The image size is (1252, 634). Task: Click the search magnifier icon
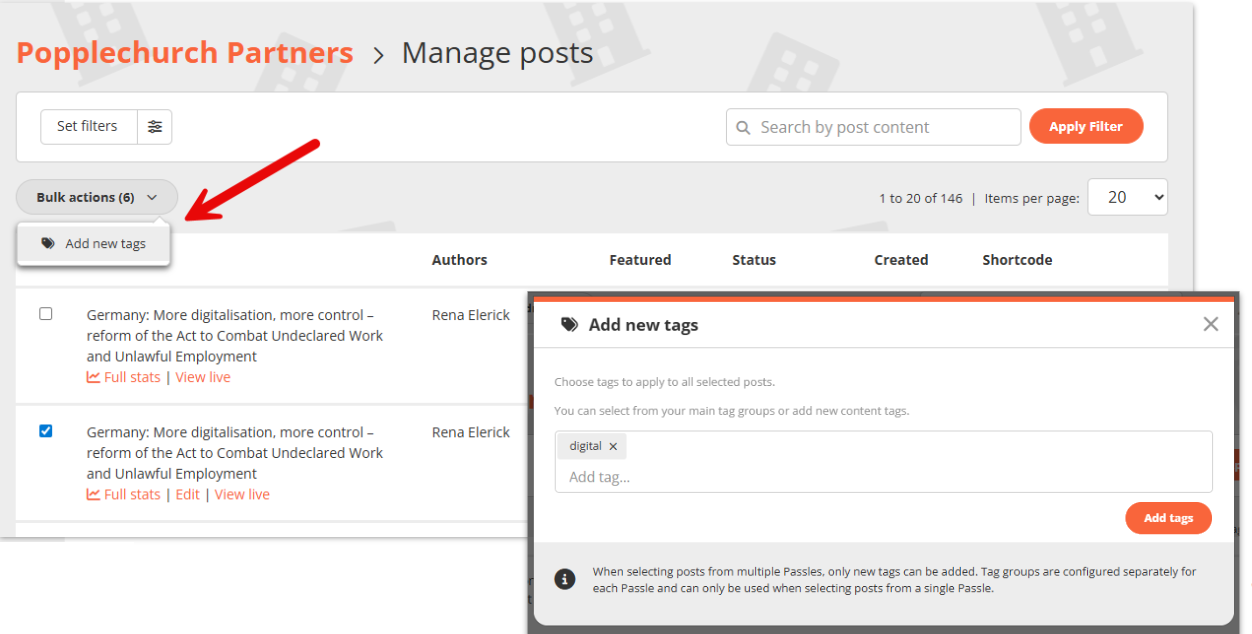tap(743, 128)
